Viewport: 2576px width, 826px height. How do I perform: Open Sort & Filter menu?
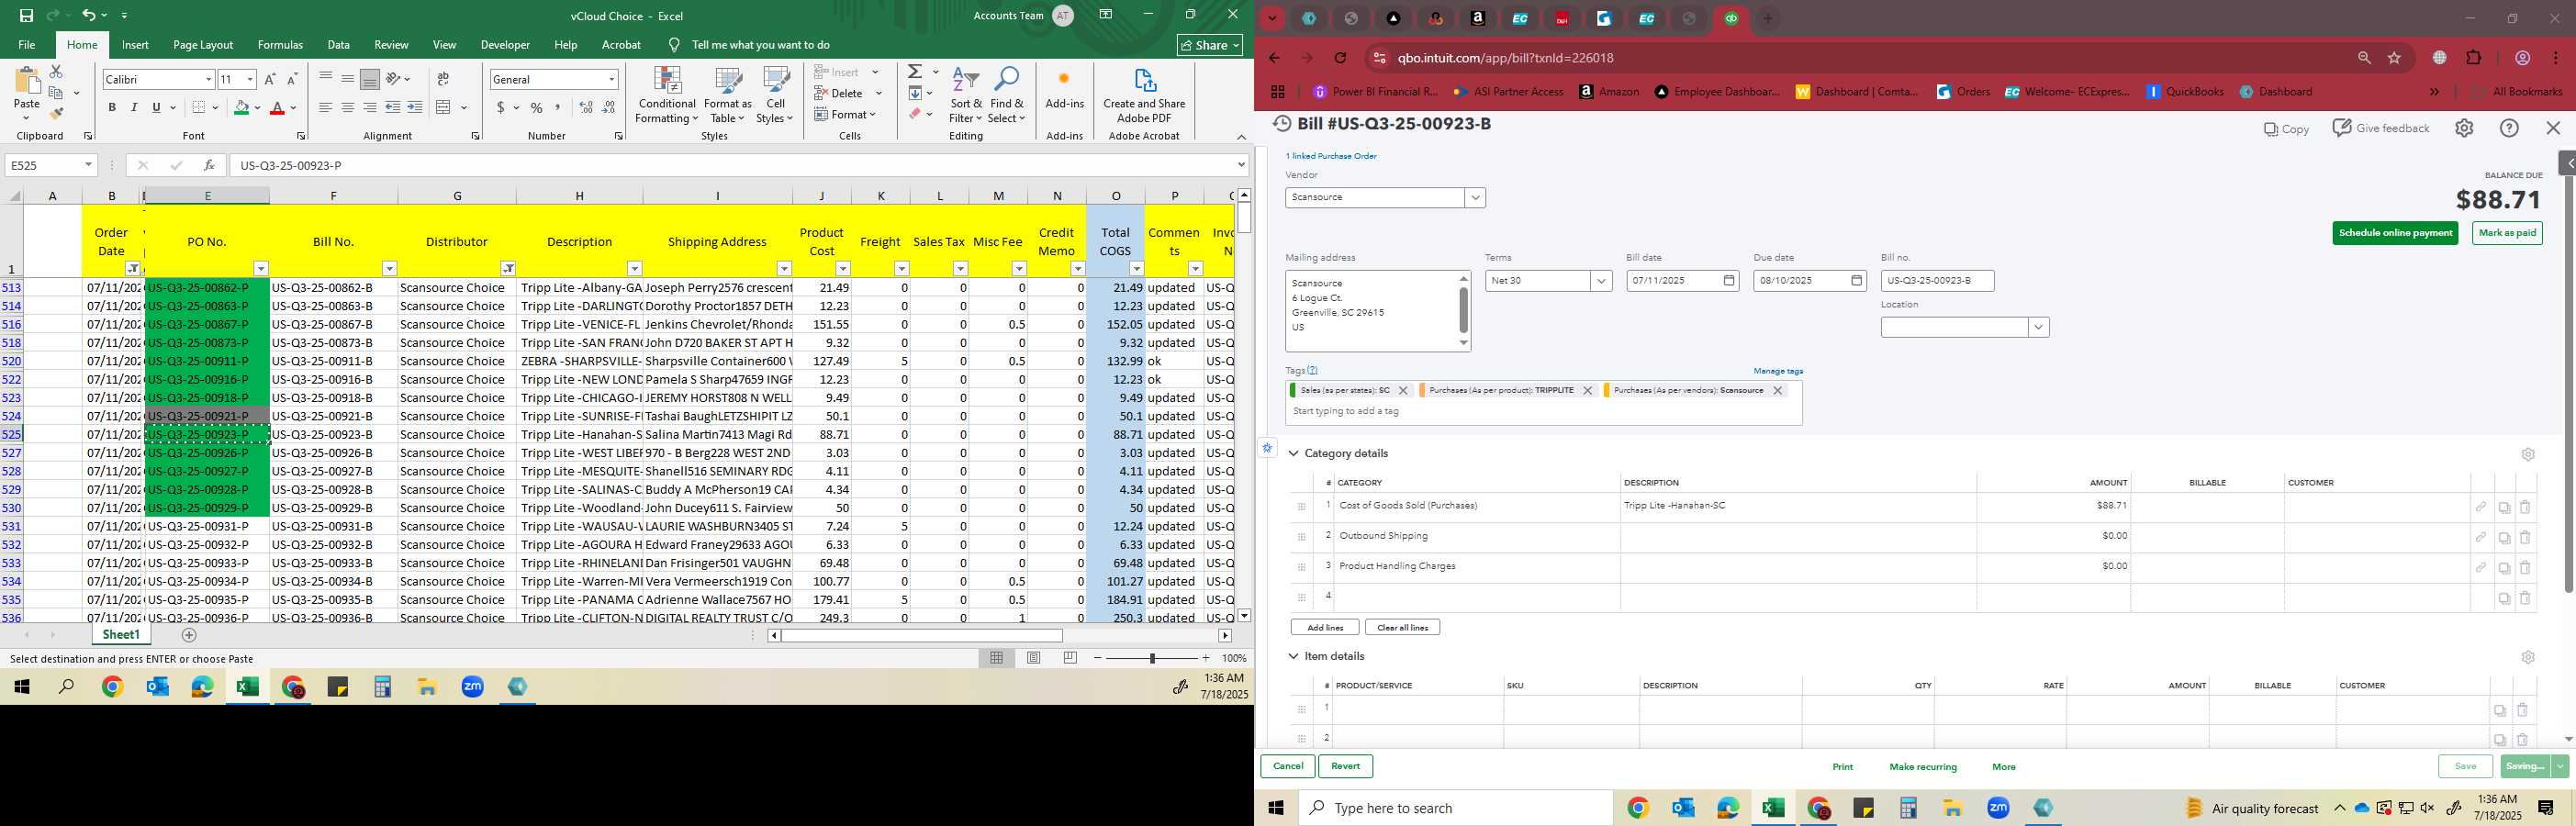966,96
